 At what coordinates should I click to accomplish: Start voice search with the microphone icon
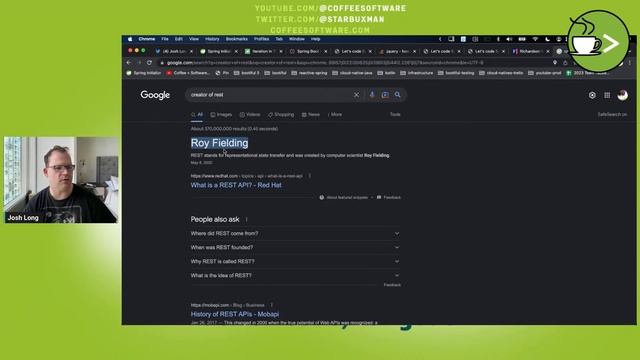pyautogui.click(x=372, y=95)
